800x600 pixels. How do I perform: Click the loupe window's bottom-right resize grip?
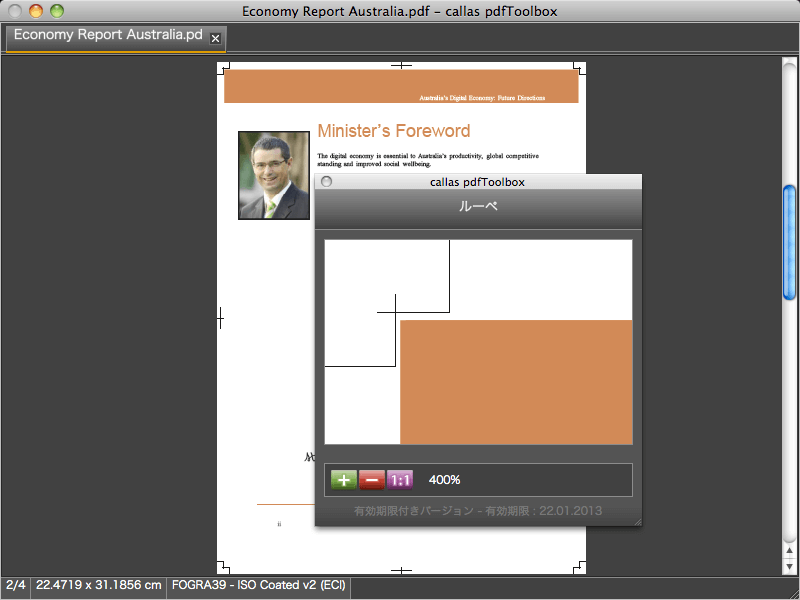(637, 521)
